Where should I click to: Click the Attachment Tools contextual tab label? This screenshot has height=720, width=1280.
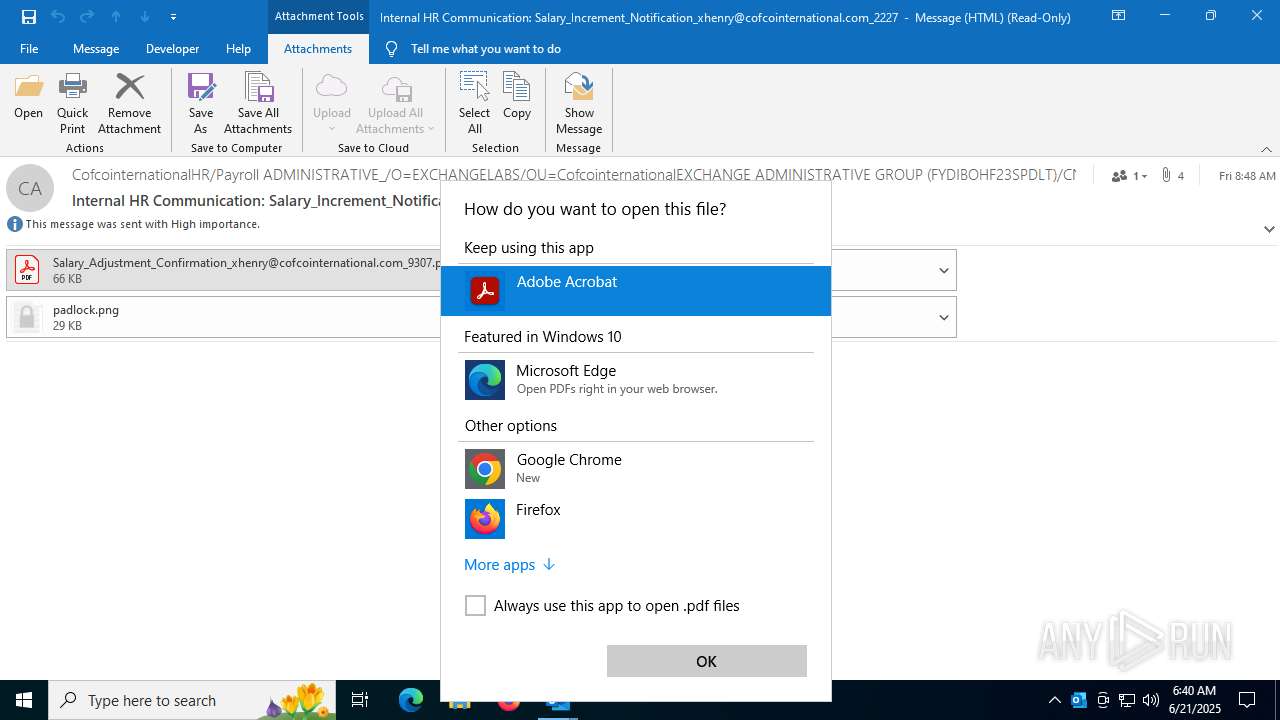pyautogui.click(x=319, y=16)
